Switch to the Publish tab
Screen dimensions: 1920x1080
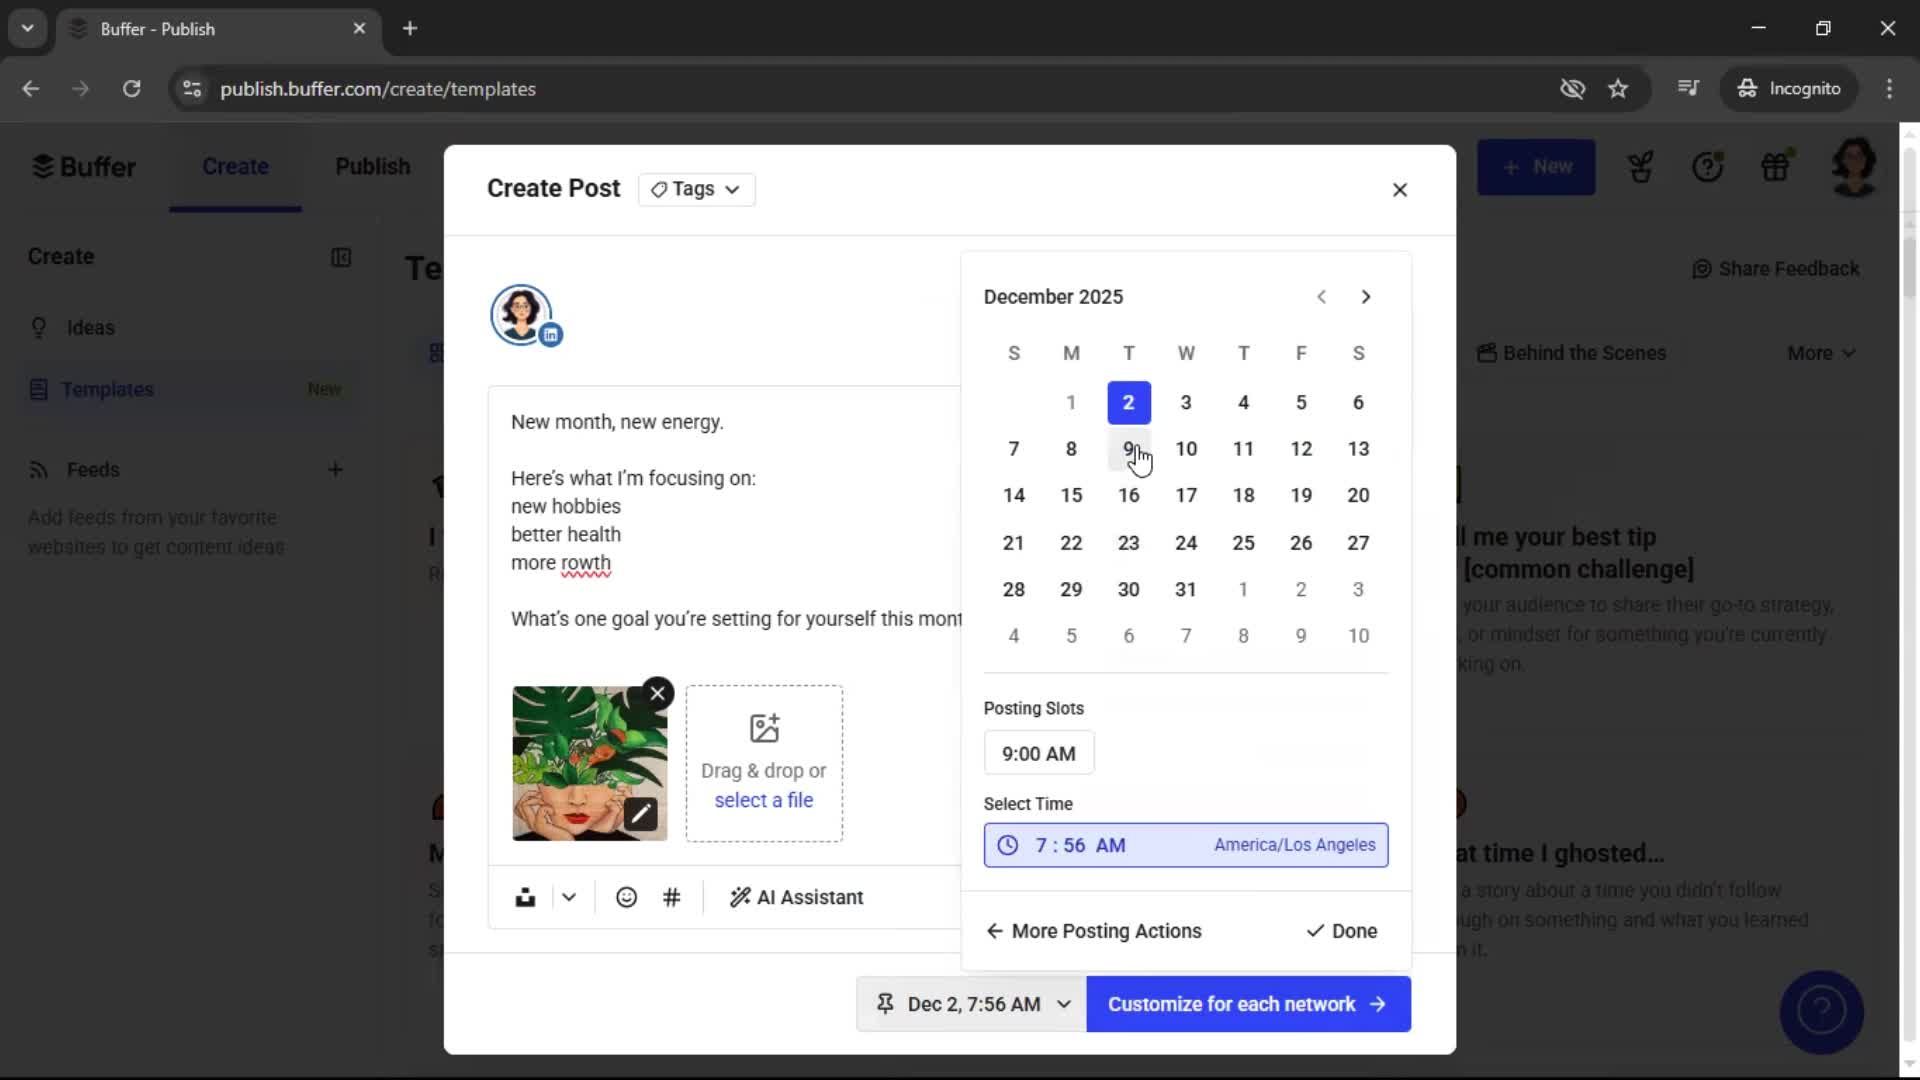[x=373, y=167]
